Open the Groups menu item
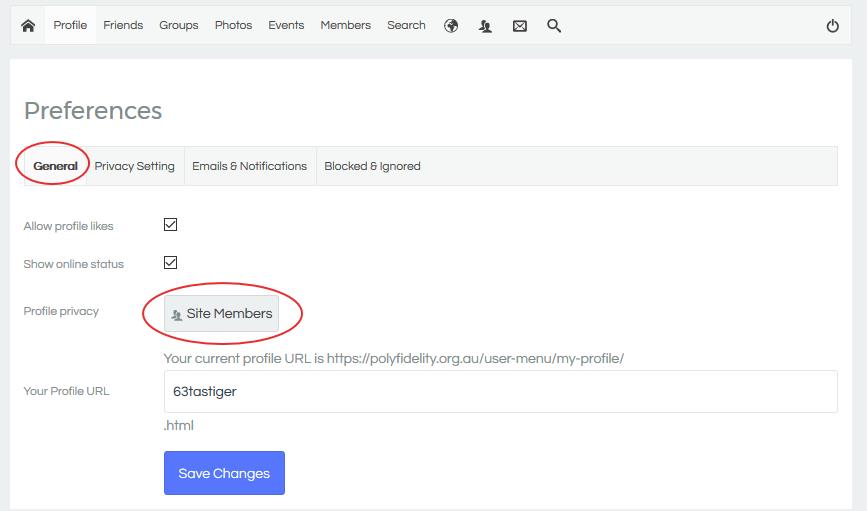 click(x=179, y=25)
